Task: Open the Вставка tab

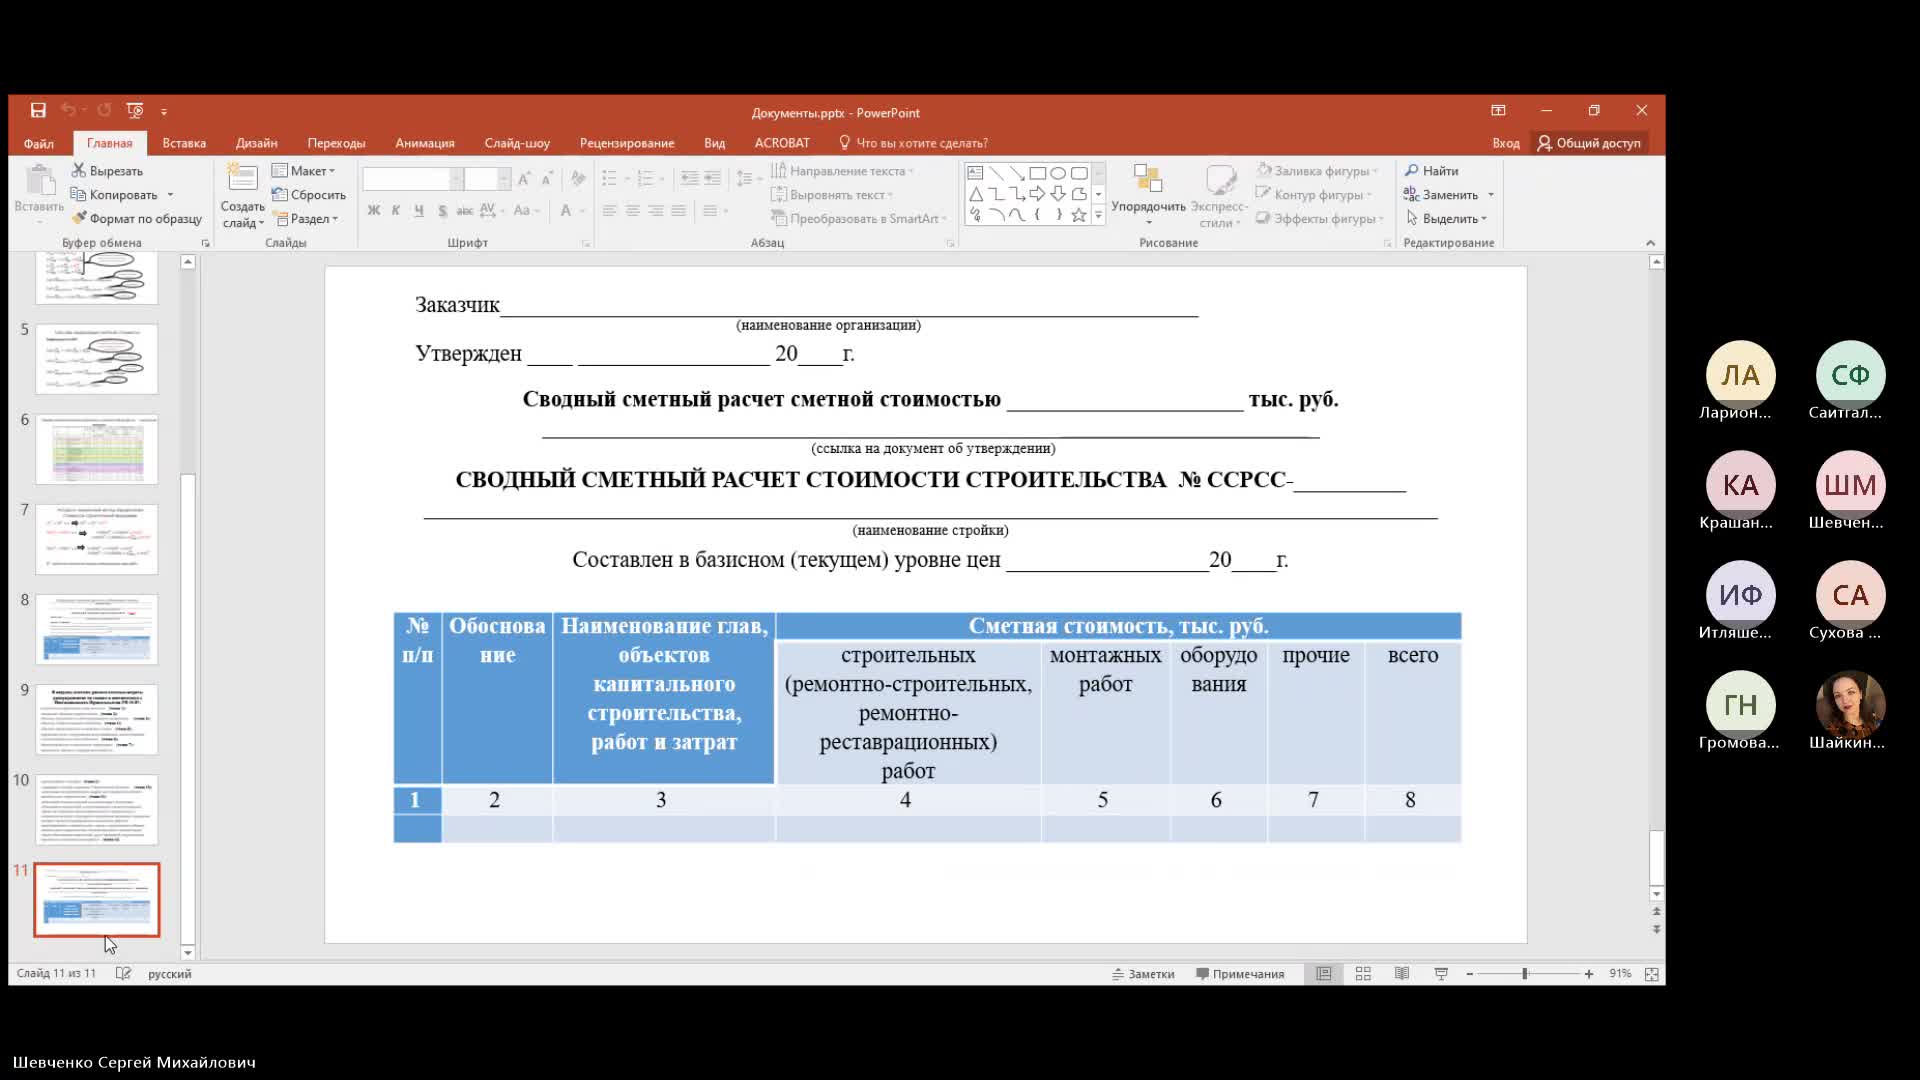Action: point(184,143)
